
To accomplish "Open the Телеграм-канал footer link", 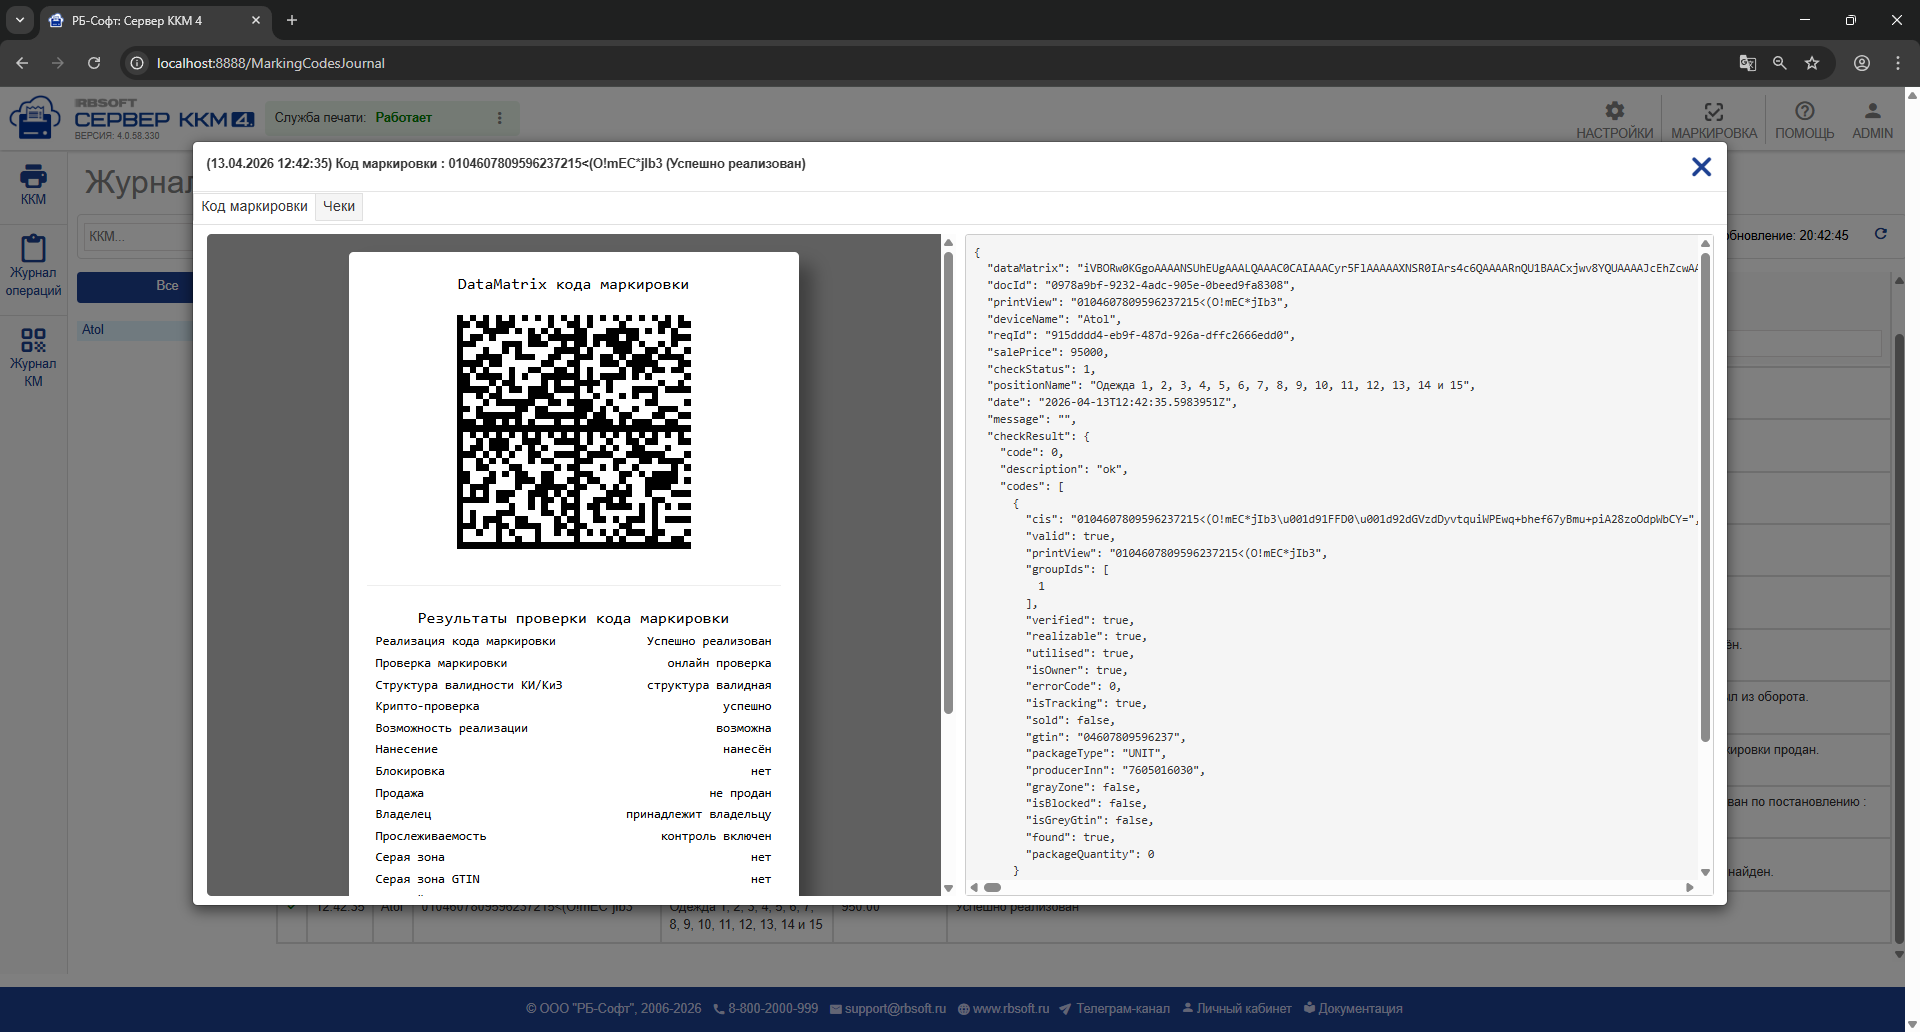I will (x=1115, y=1009).
